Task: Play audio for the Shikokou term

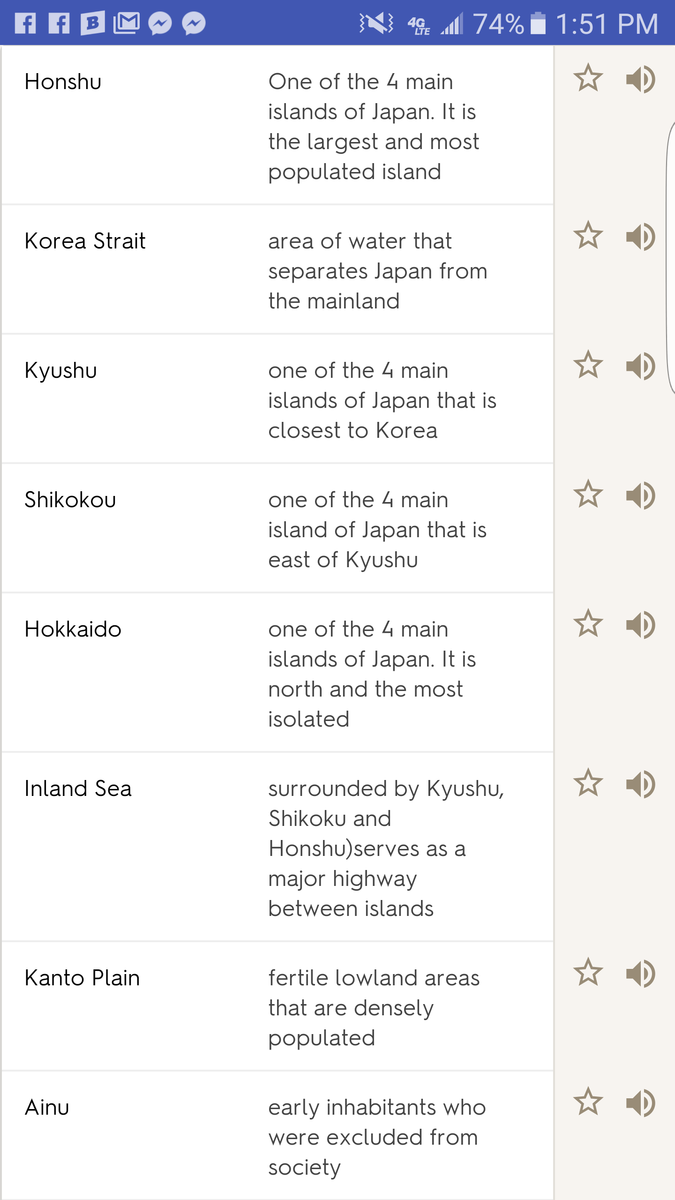Action: point(640,495)
